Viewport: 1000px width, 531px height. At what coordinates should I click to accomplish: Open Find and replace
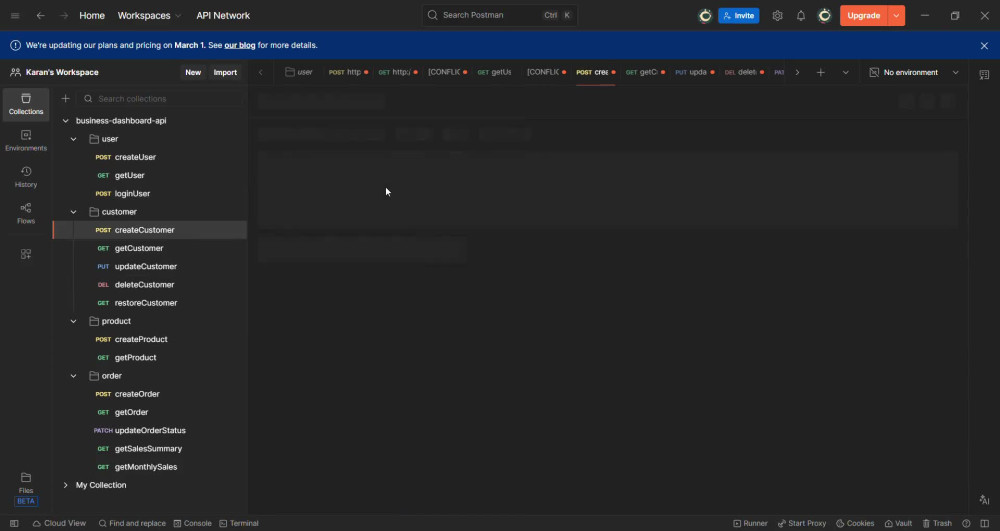132,523
